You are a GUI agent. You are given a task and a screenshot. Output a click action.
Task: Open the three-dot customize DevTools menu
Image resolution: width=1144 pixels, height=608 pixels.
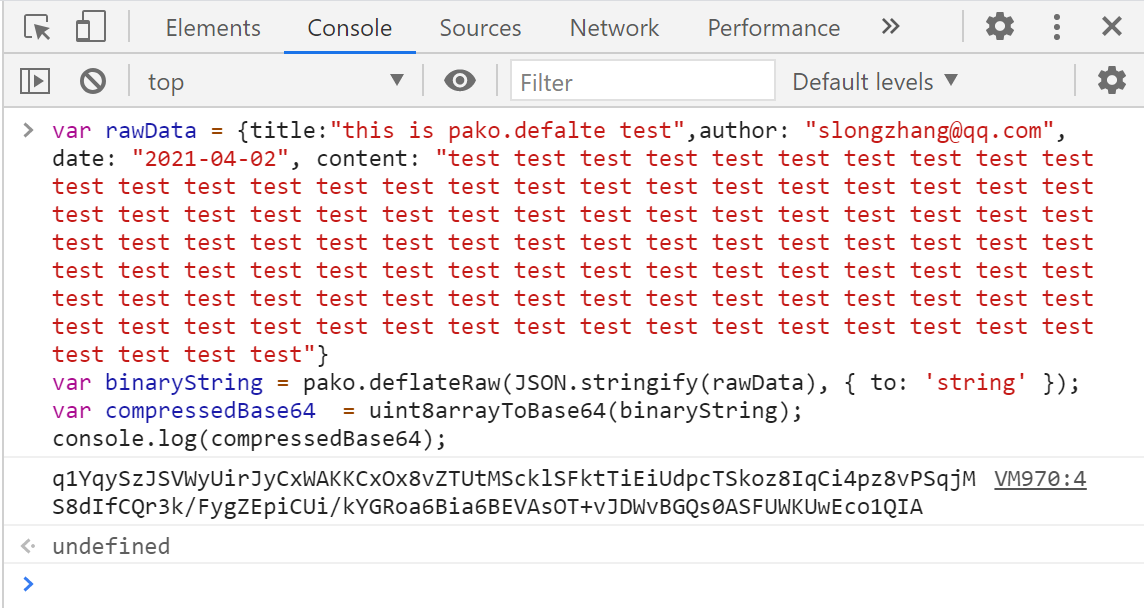pyautogui.click(x=1056, y=27)
